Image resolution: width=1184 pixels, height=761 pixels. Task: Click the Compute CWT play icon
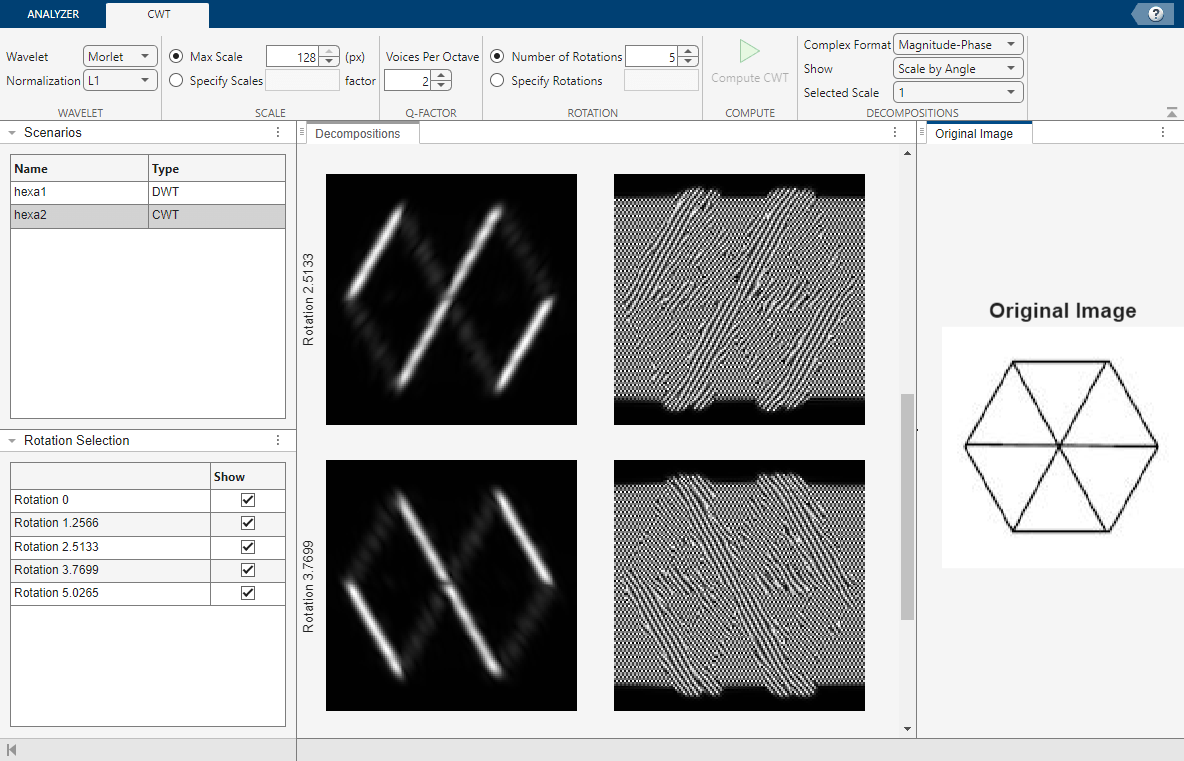[x=749, y=52]
